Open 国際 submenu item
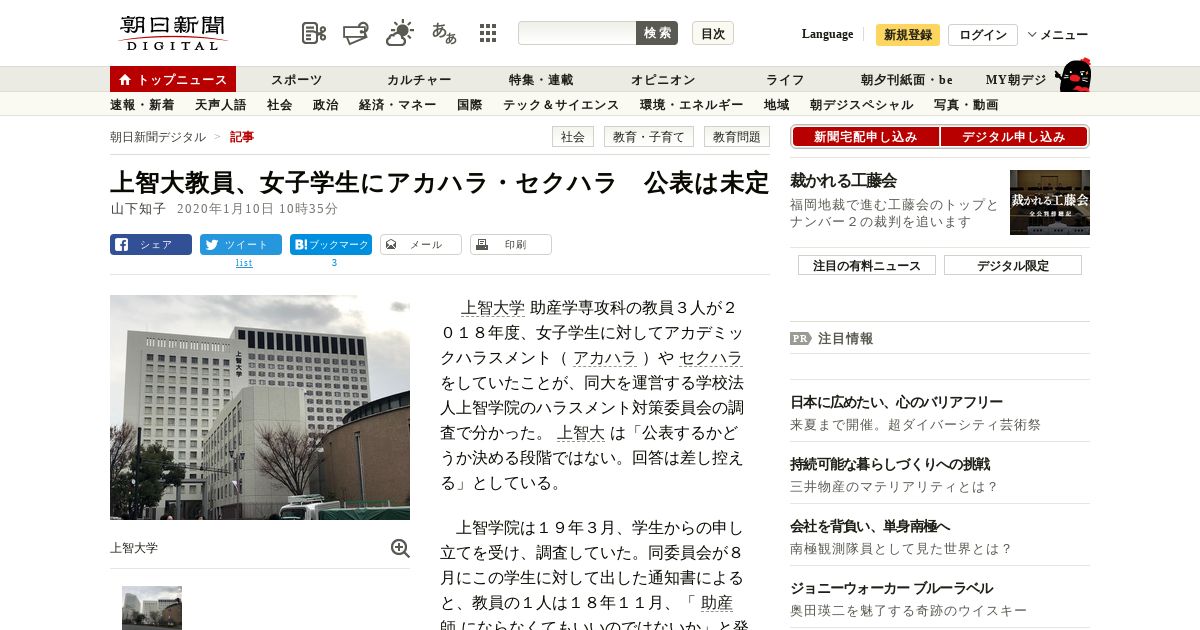 coord(469,105)
